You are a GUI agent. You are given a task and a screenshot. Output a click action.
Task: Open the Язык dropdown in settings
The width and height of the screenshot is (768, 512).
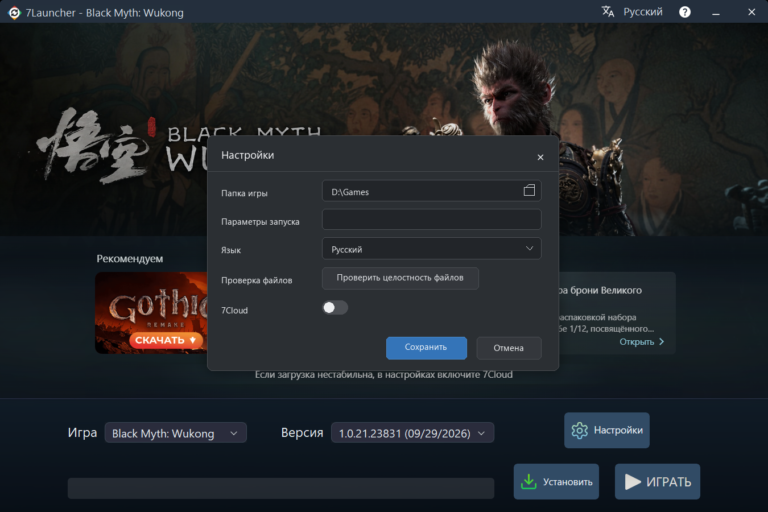point(432,249)
